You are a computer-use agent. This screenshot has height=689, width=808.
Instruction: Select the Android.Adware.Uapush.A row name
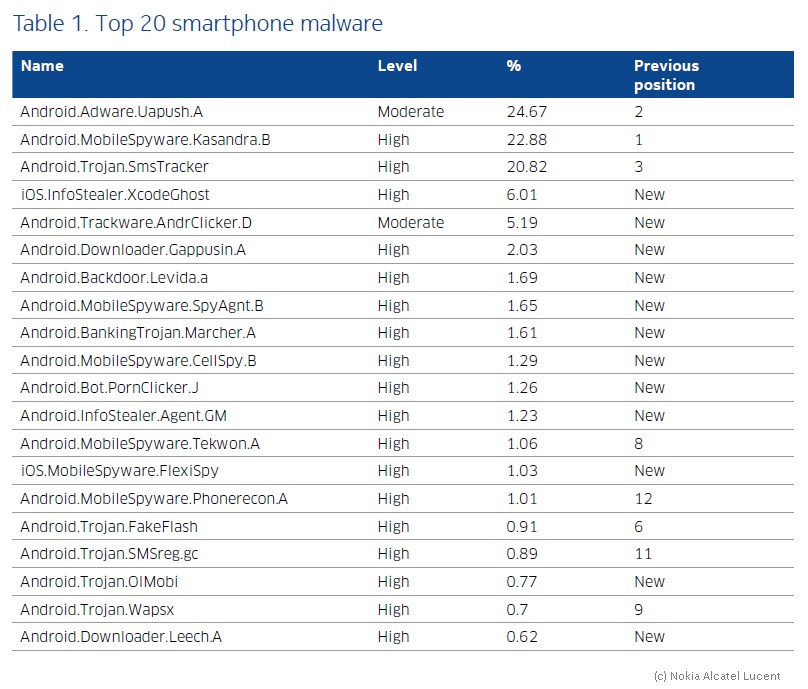tap(111, 112)
